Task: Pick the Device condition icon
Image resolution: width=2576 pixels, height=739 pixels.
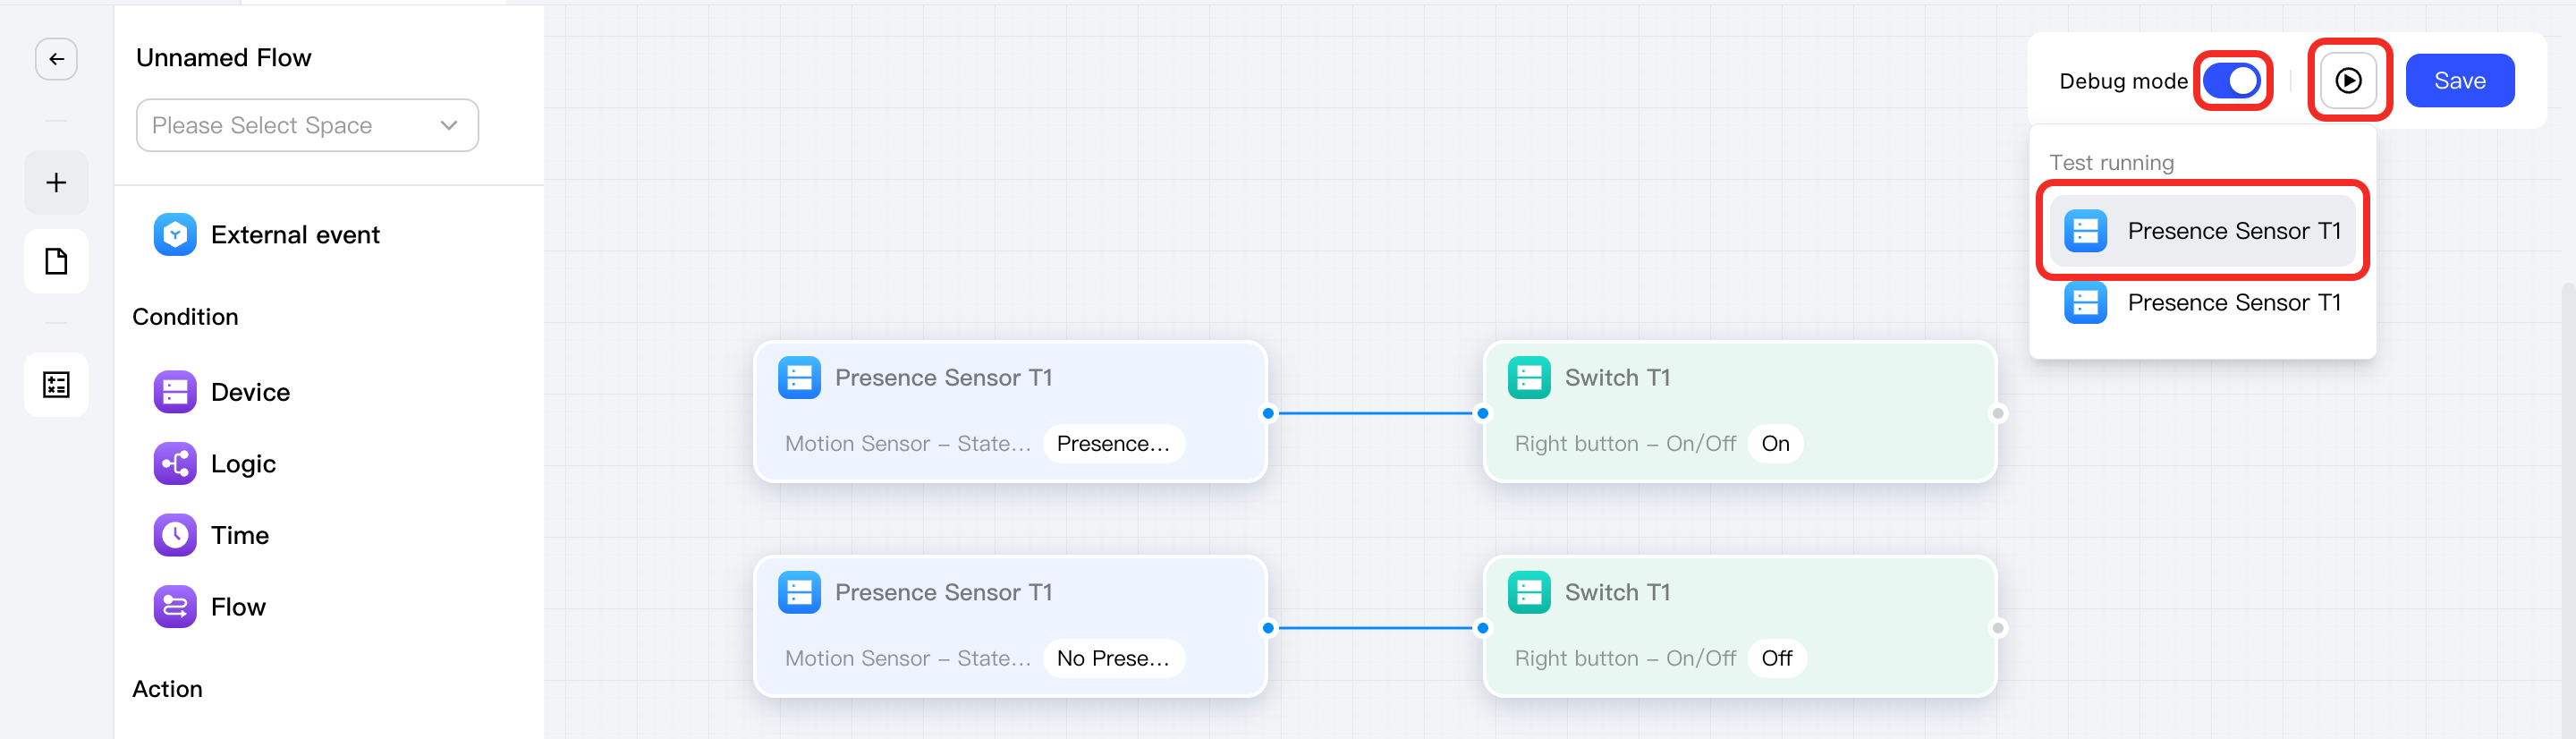Action: pos(175,392)
